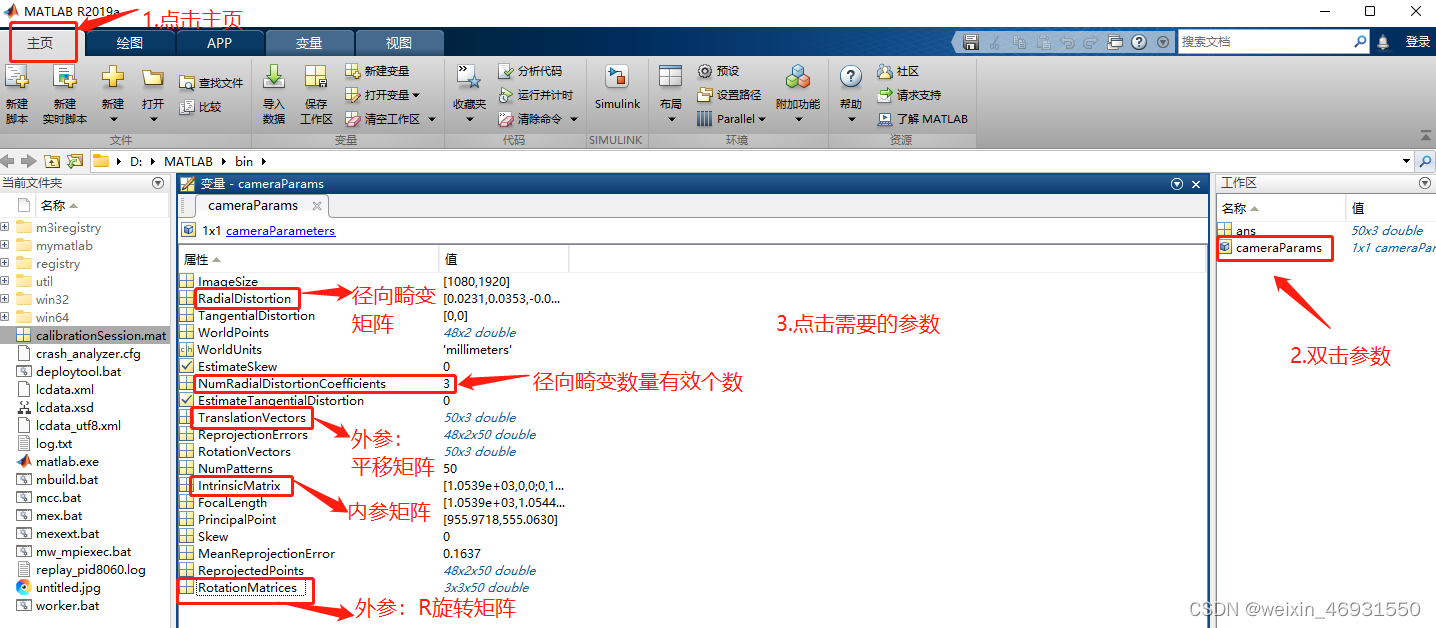The image size is (1436, 628).
Task: Expand 打开变量 dropdown arrow
Action: pos(416,95)
